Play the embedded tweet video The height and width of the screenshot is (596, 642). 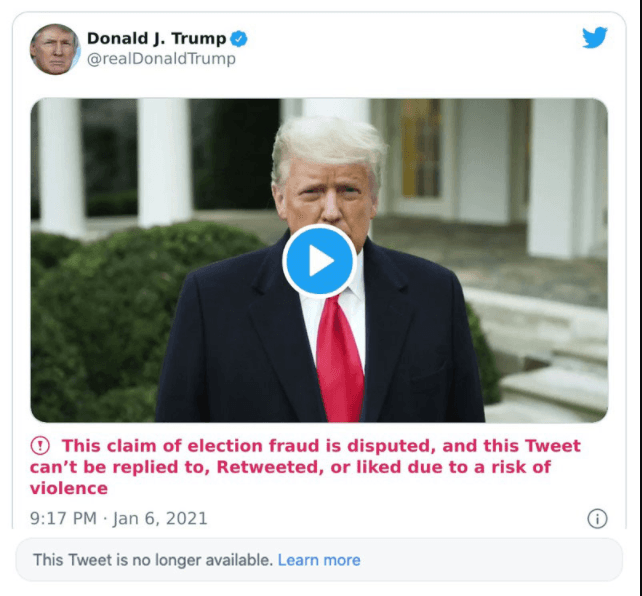click(x=319, y=261)
